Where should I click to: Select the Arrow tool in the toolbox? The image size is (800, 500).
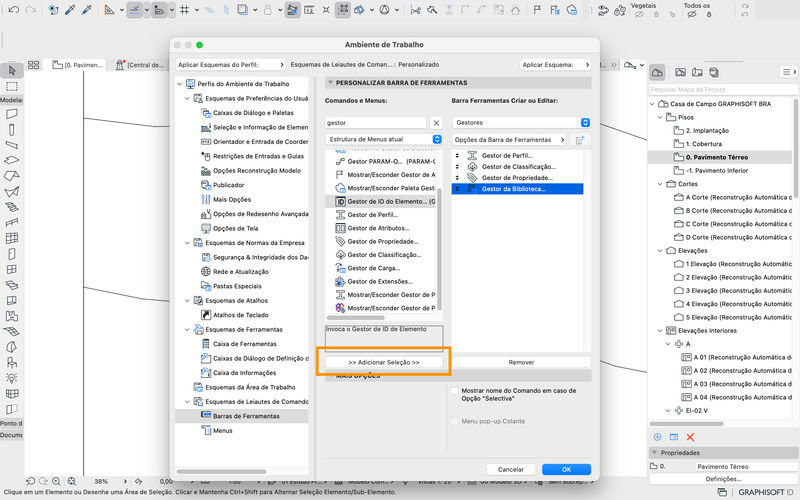pos(12,70)
